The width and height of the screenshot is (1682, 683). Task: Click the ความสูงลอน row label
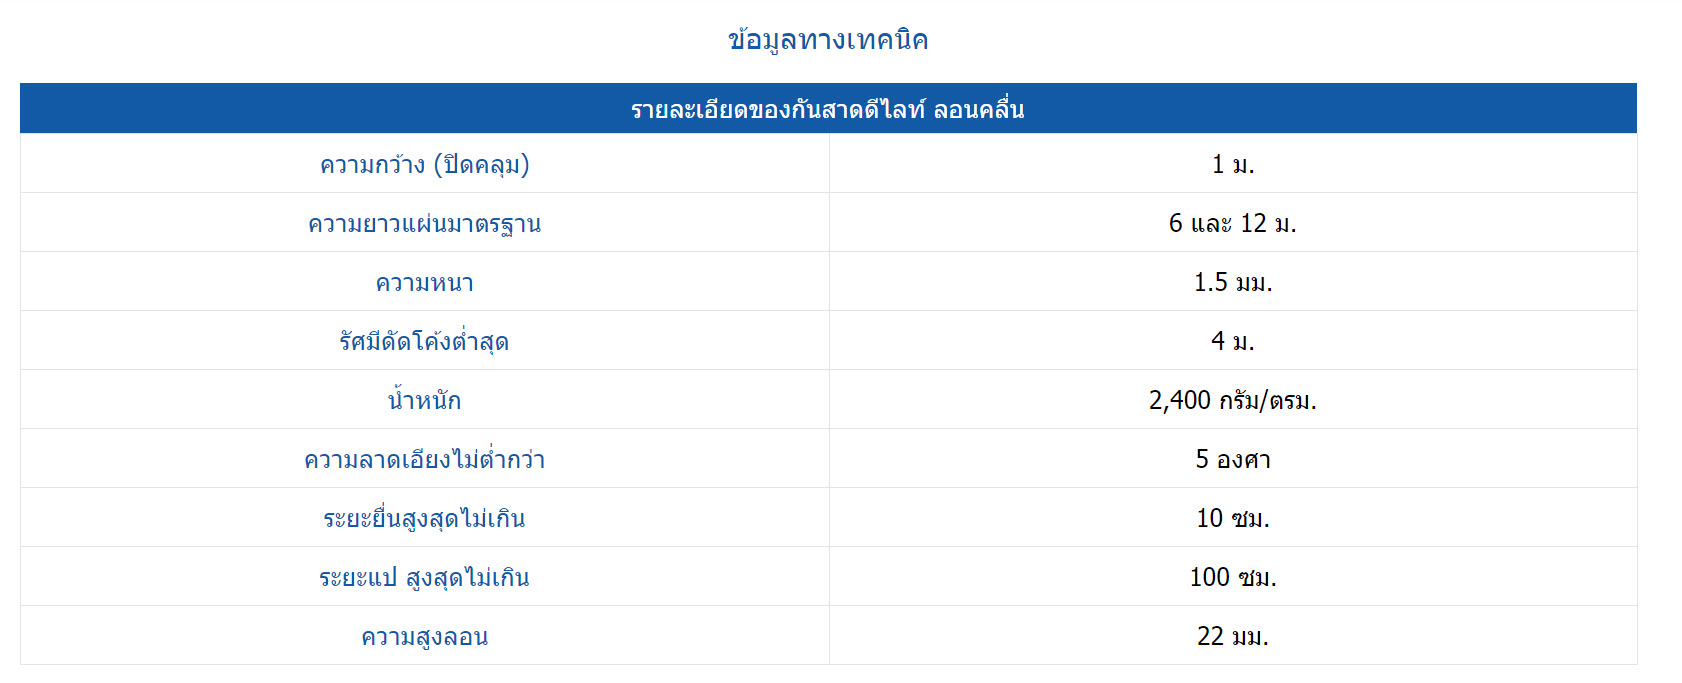[x=424, y=636]
